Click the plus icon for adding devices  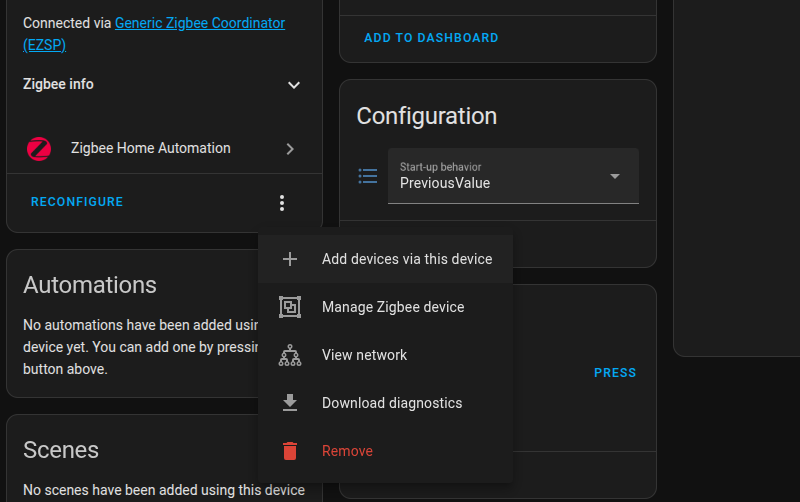click(290, 259)
